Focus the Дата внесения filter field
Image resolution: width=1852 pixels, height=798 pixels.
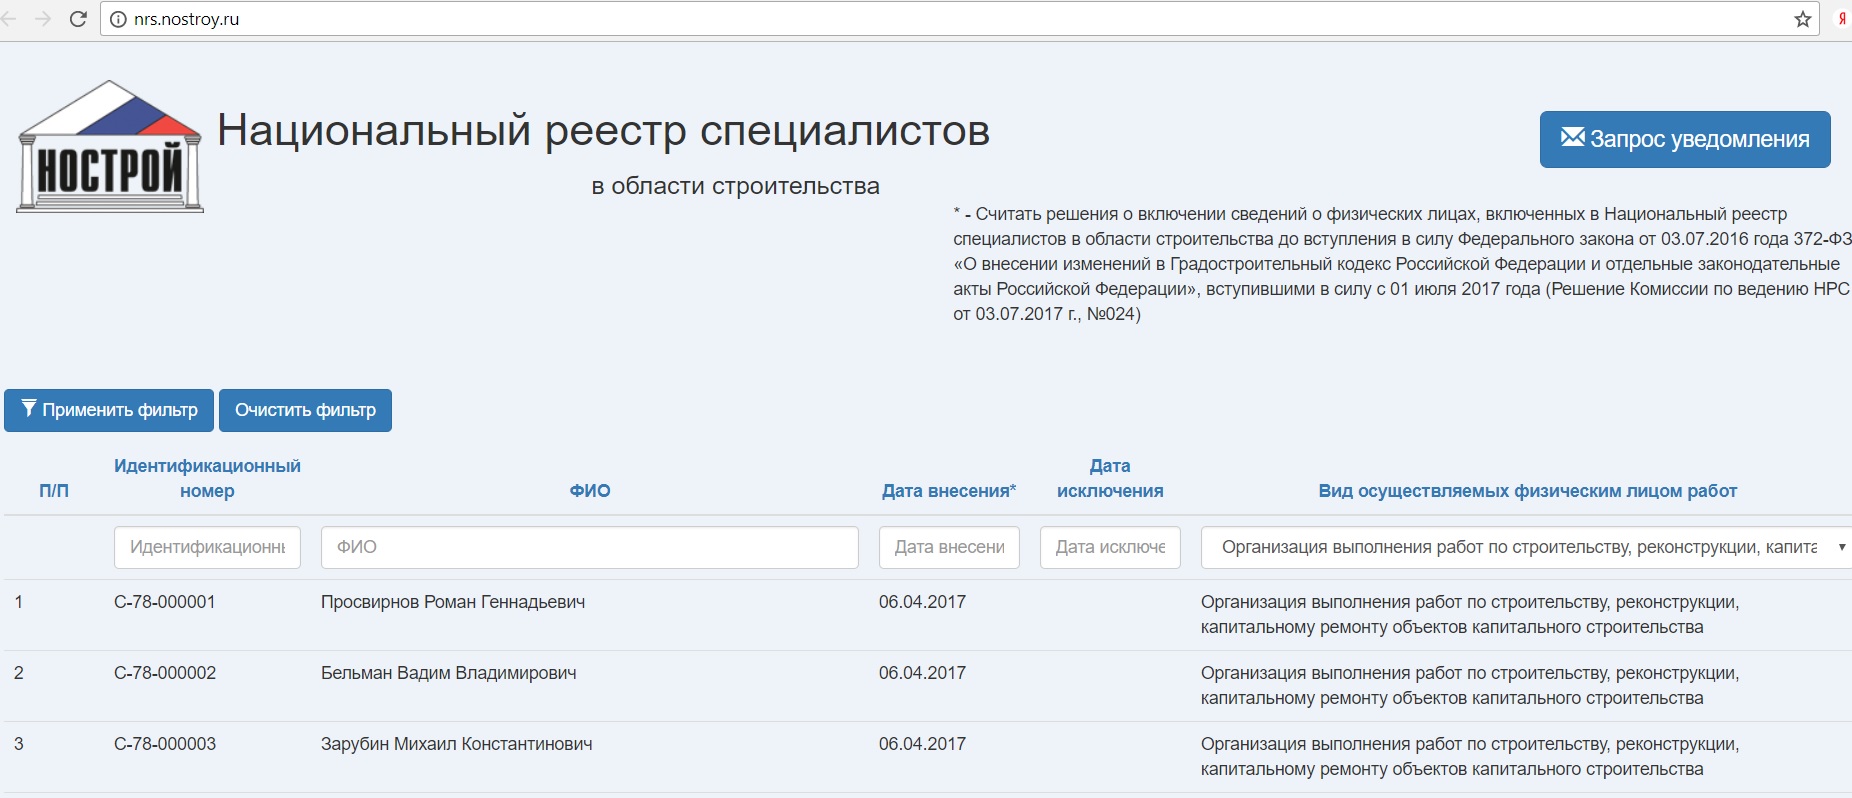[x=949, y=547]
